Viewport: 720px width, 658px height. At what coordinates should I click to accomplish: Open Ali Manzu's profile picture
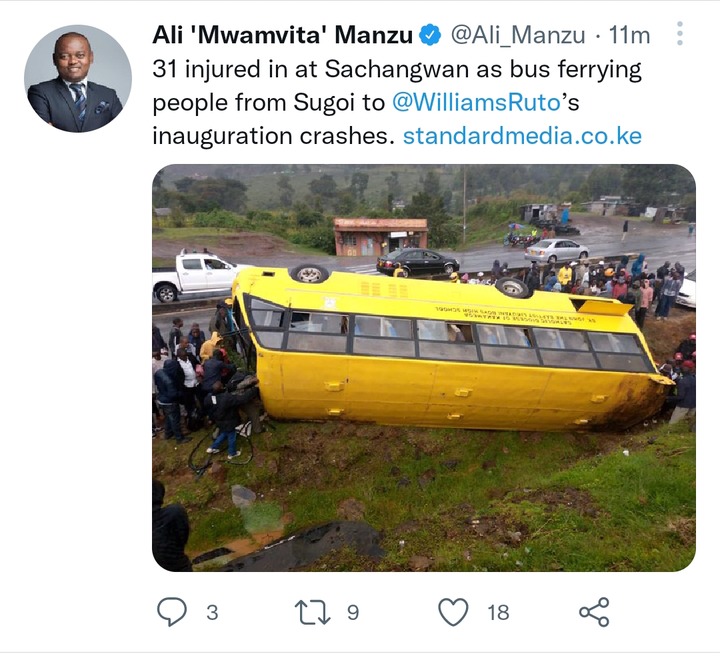[x=78, y=79]
